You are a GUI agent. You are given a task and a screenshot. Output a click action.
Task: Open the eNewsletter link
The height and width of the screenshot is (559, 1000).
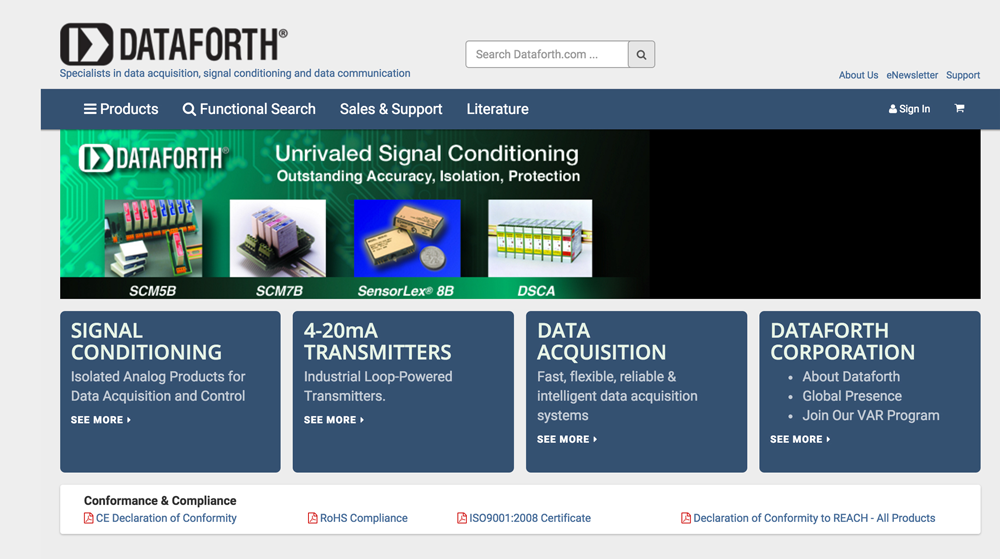pos(912,75)
